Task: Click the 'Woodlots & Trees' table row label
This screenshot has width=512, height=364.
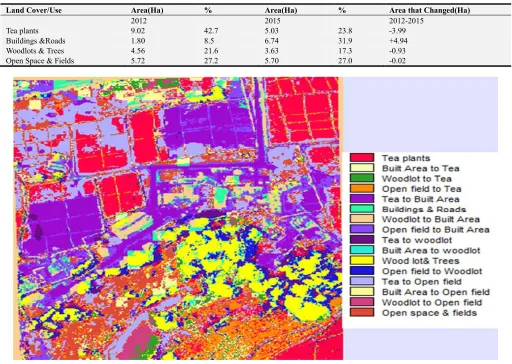Action: pos(35,51)
